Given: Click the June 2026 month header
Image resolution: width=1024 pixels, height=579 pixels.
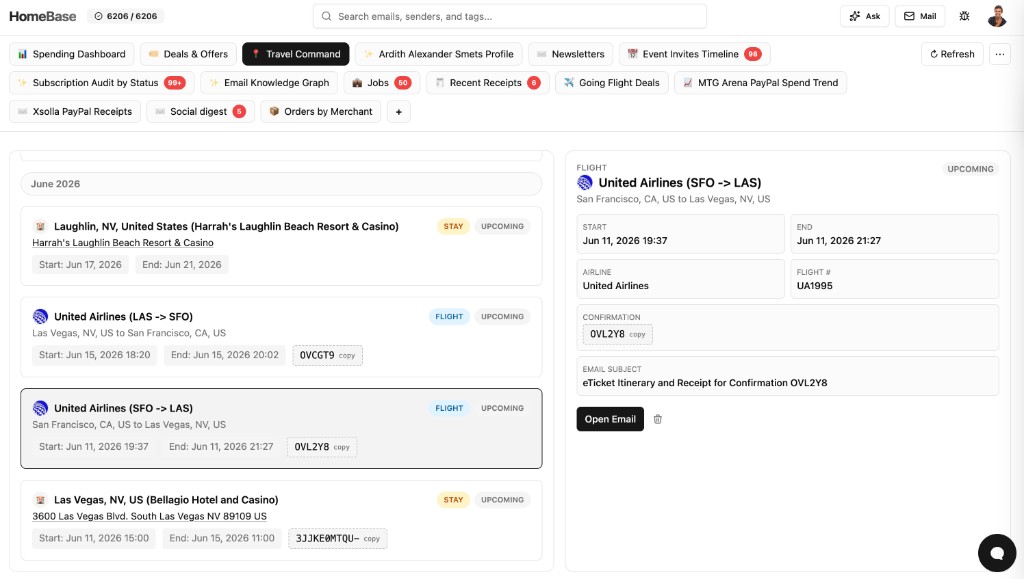Looking at the screenshot, I should tap(281, 184).
